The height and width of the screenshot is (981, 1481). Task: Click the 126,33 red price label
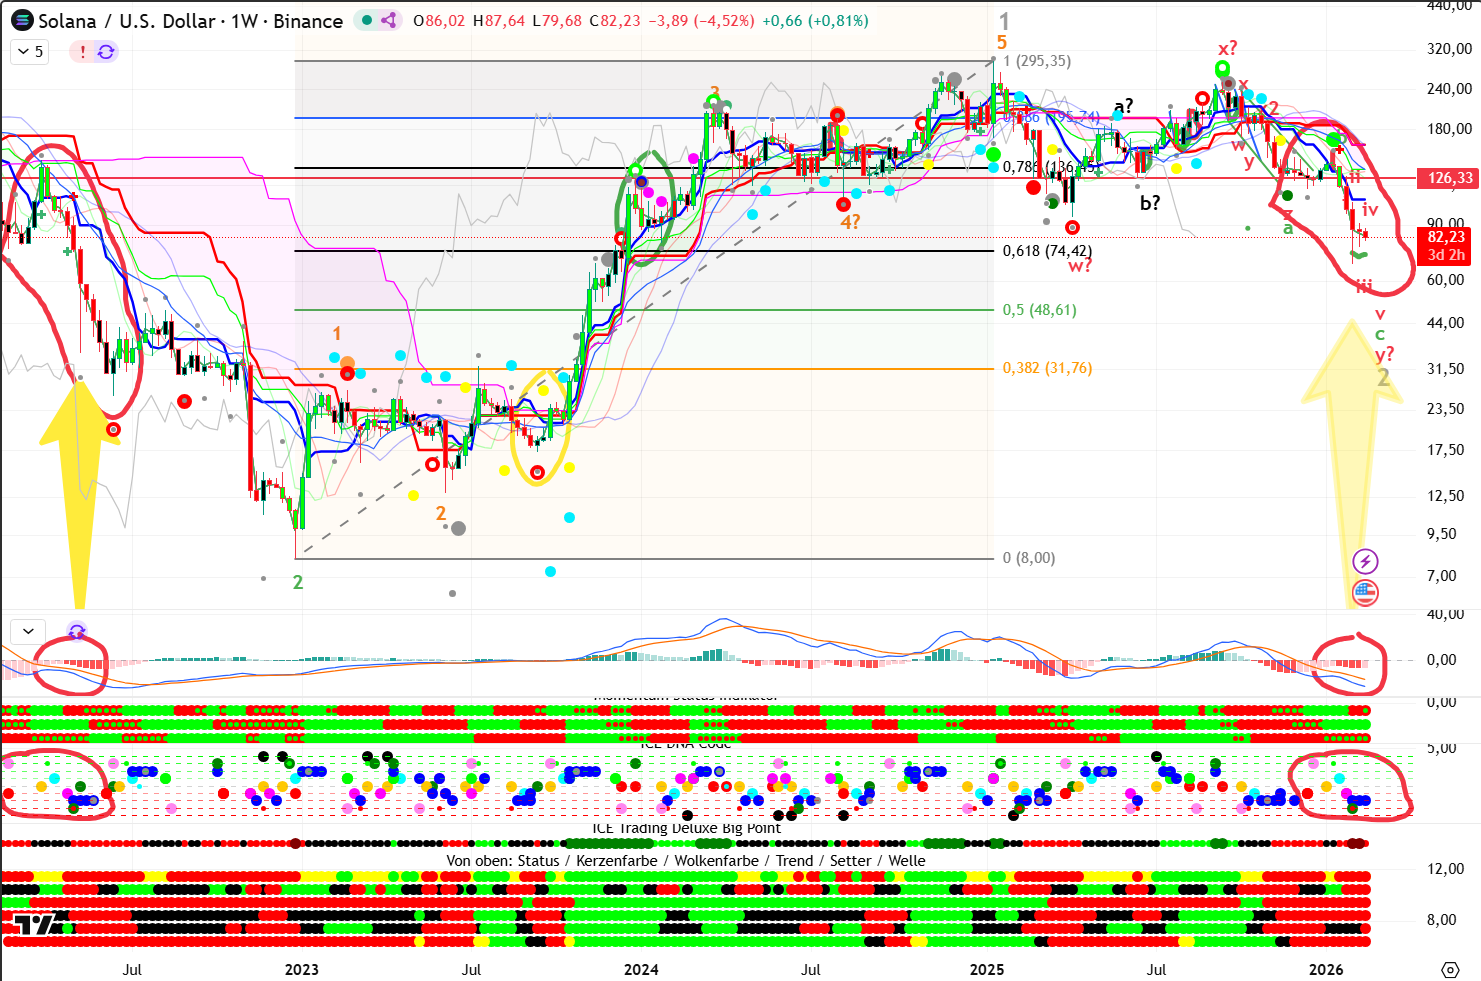pos(1446,178)
